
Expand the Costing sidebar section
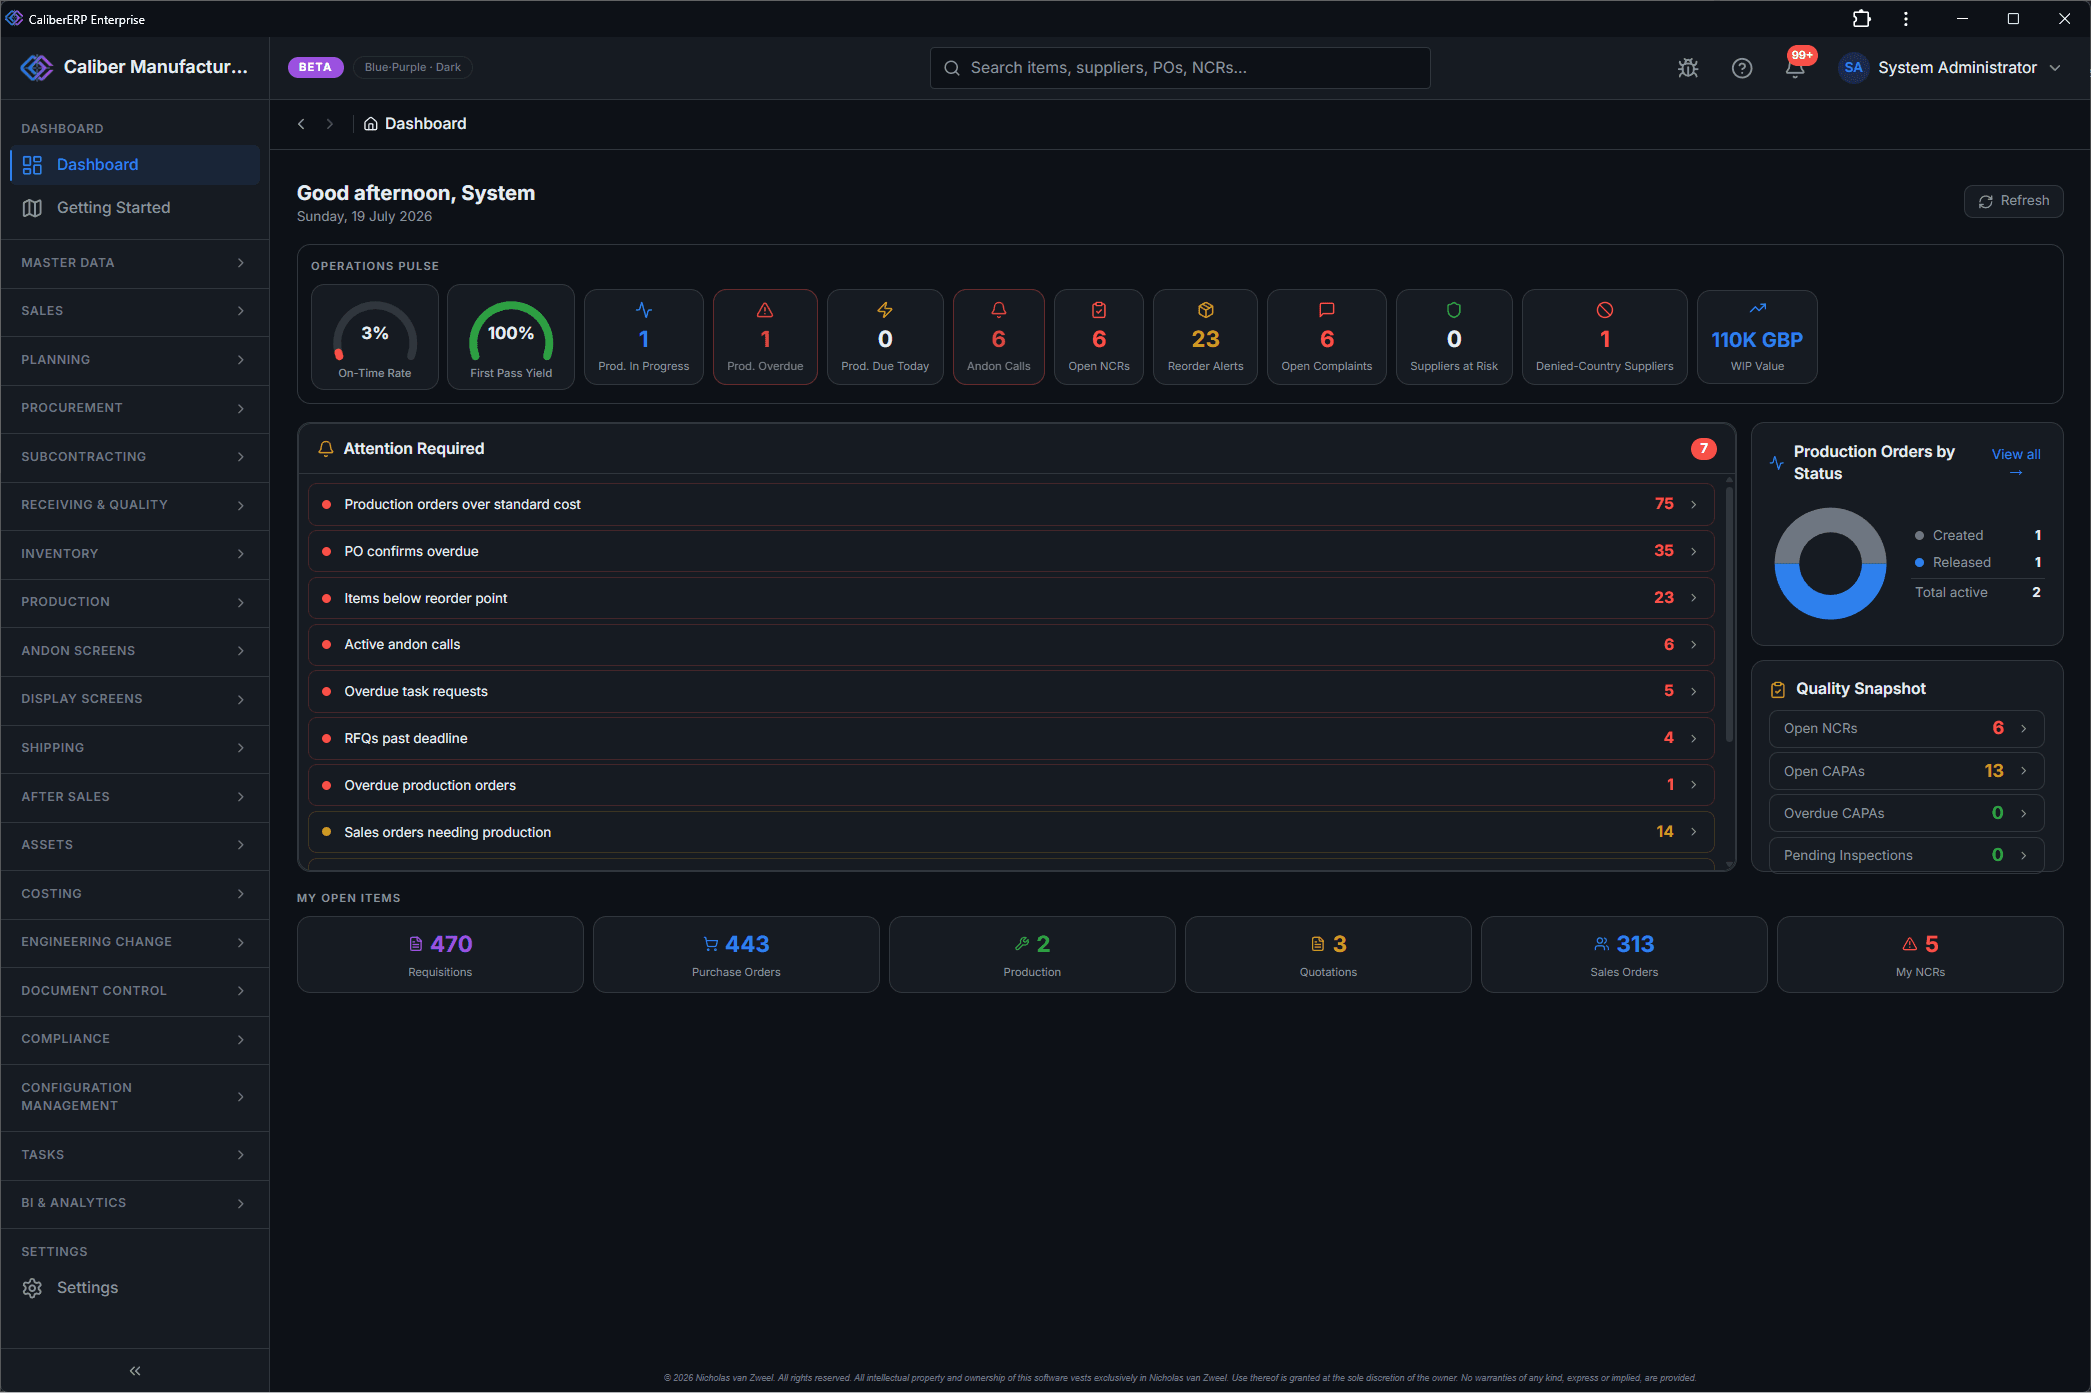(x=135, y=894)
